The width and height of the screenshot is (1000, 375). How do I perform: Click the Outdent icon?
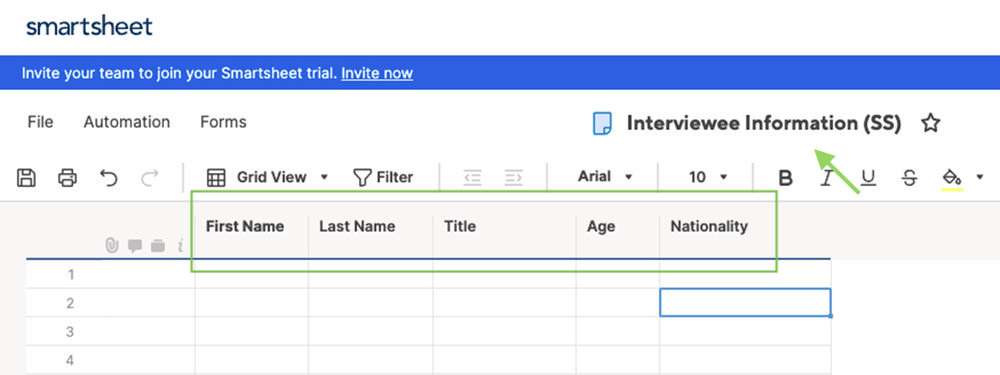pyautogui.click(x=472, y=177)
